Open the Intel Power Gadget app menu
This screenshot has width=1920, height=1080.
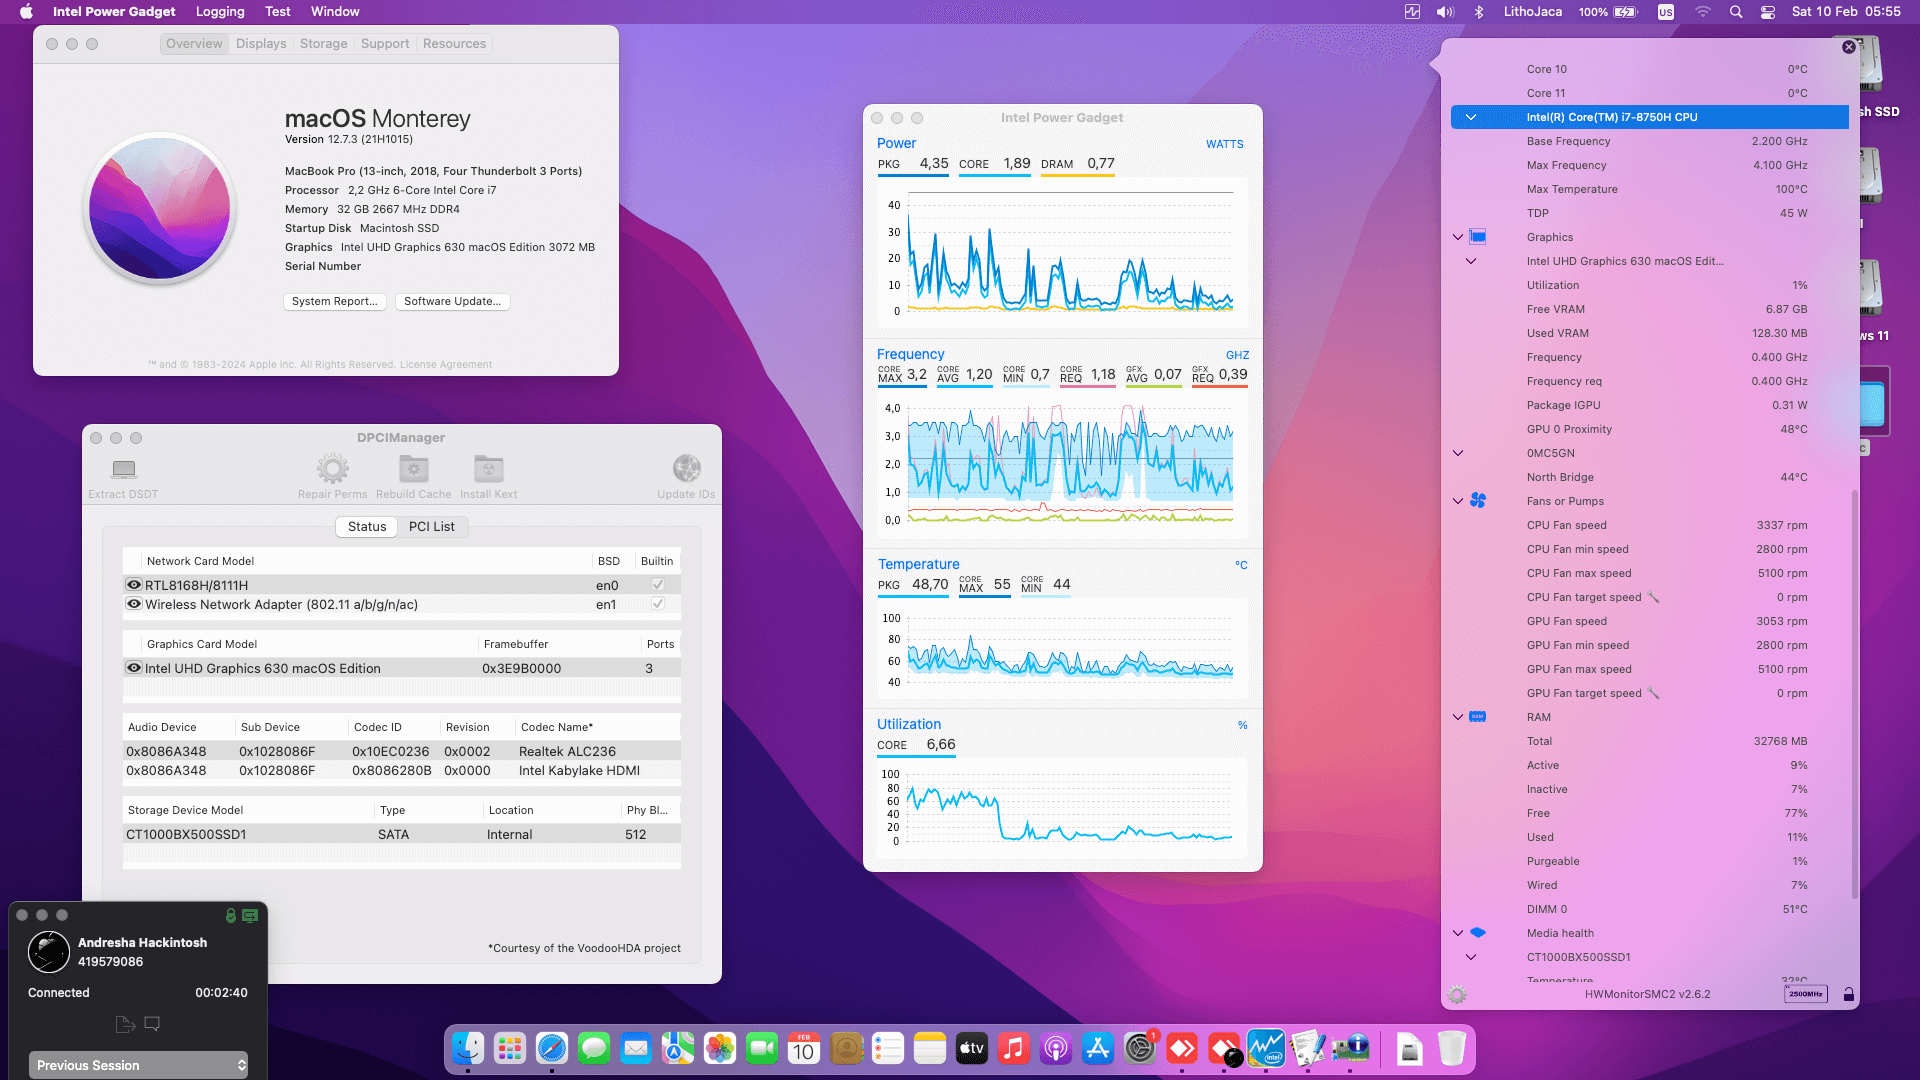click(x=114, y=12)
